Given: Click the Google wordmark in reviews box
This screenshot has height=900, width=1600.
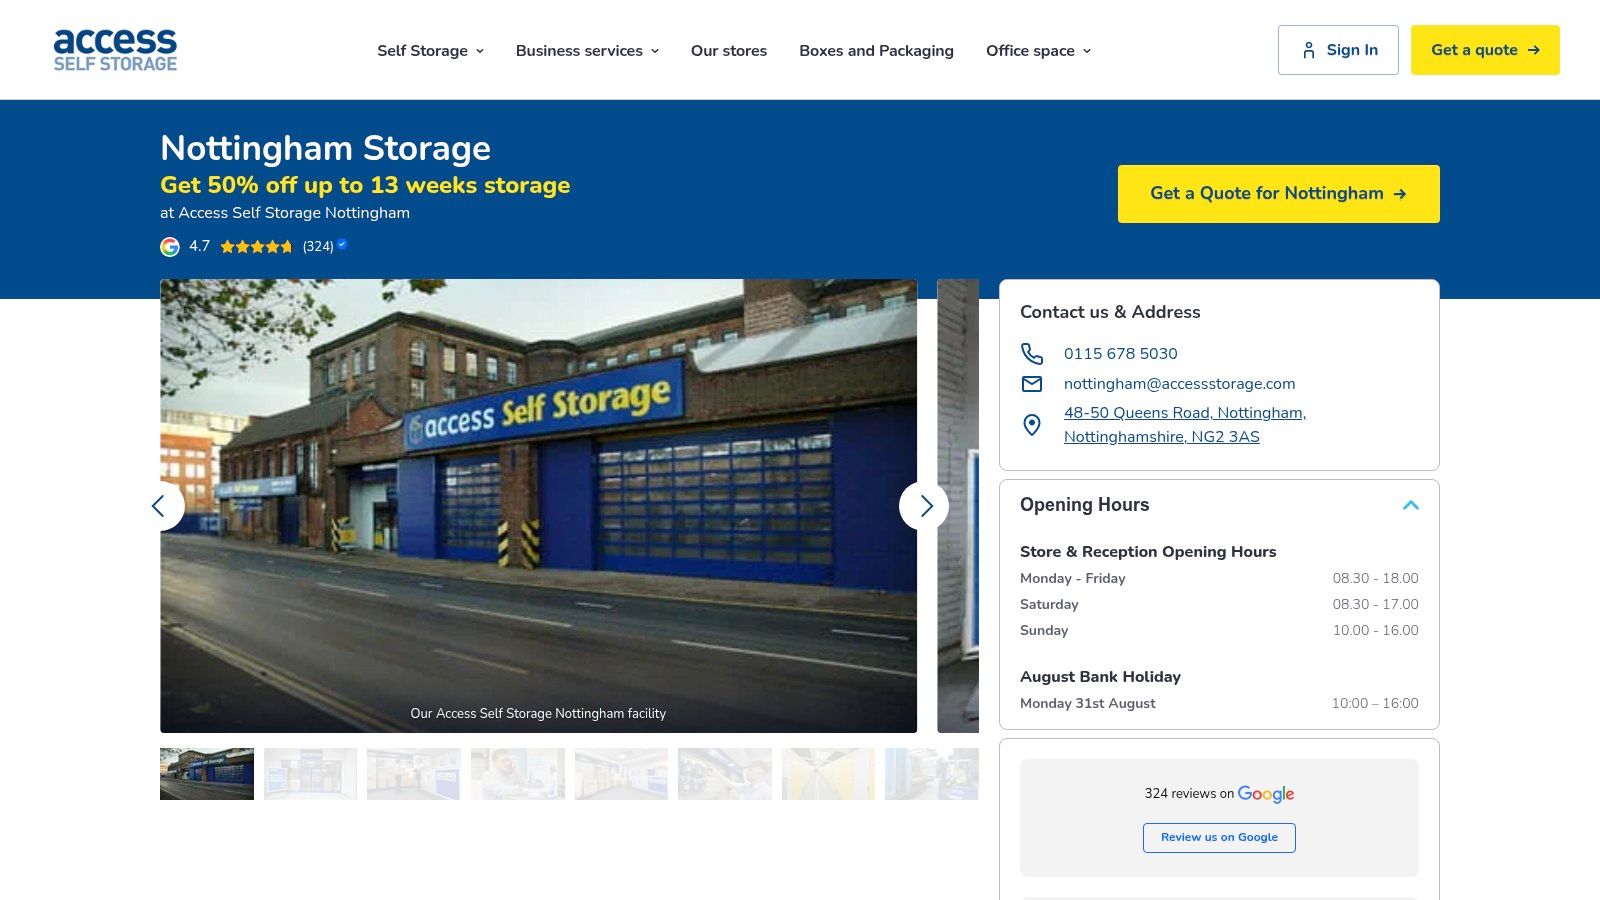Looking at the screenshot, I should pyautogui.click(x=1266, y=794).
